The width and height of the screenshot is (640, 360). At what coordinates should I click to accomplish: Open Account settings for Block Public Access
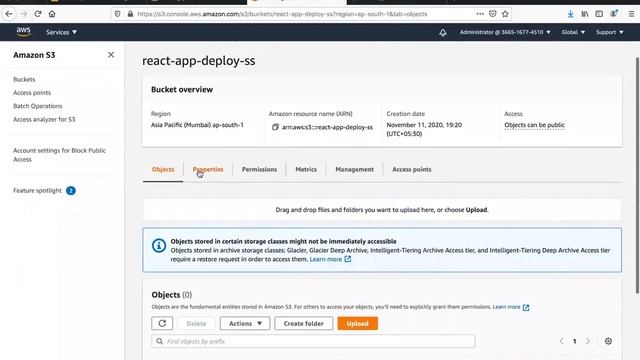tap(59, 155)
